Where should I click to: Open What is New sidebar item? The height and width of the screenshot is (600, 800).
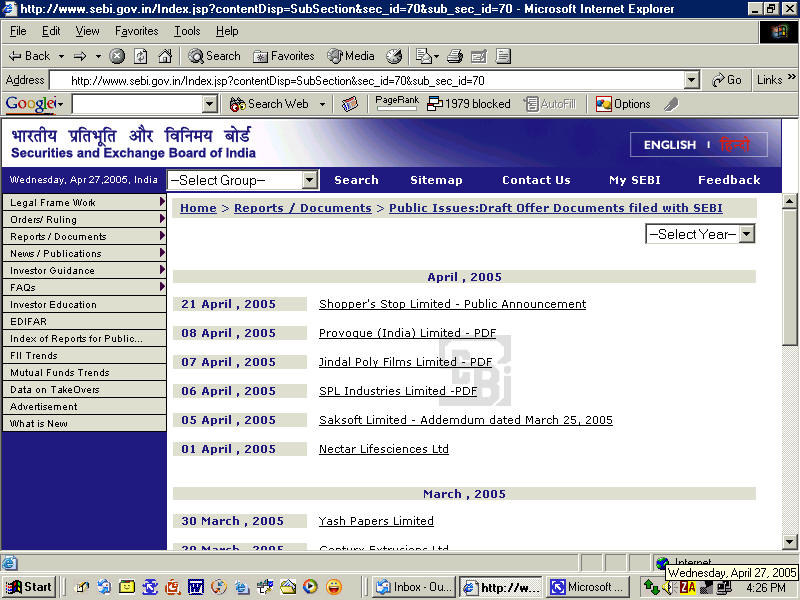84,423
